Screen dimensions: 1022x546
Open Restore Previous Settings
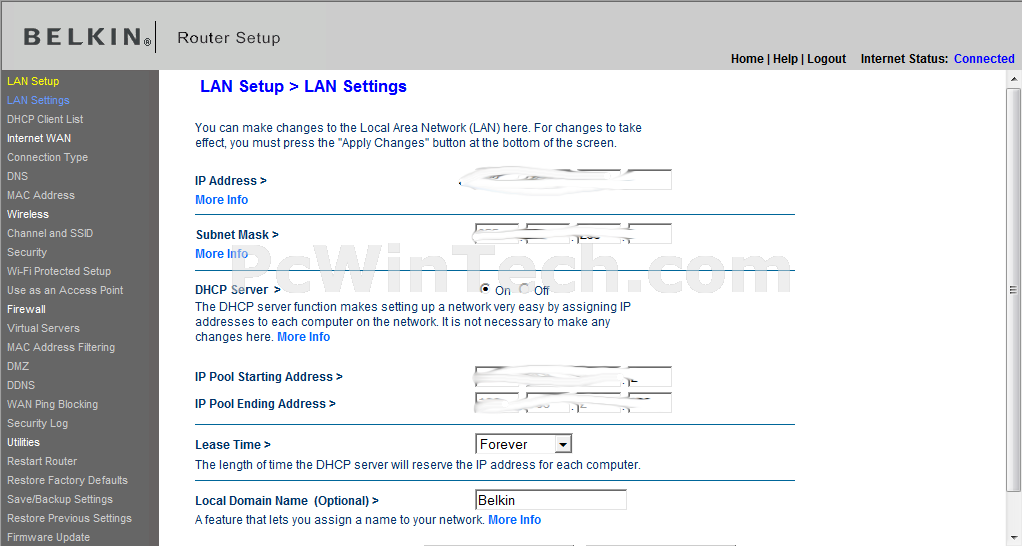click(x=69, y=518)
